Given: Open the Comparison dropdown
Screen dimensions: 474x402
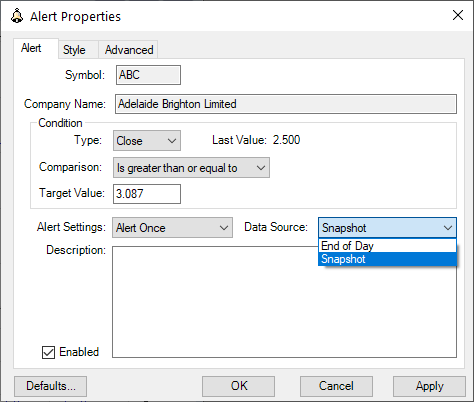Looking at the screenshot, I should coord(191,168).
